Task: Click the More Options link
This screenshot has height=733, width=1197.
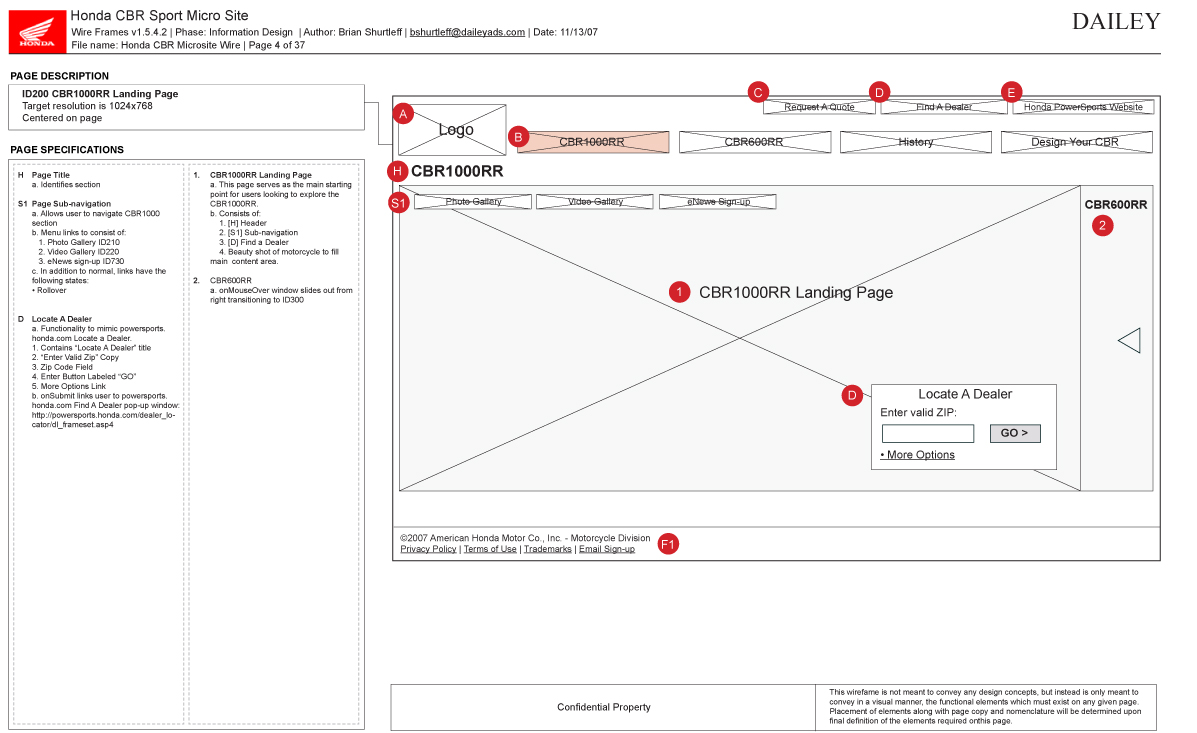Action: point(919,455)
